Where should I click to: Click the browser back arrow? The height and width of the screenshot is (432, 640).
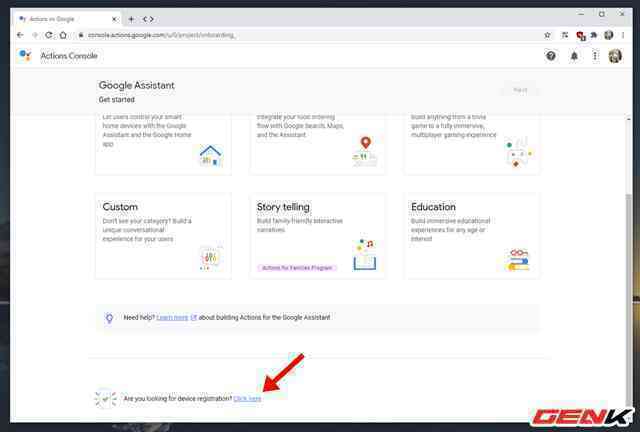tap(20, 35)
